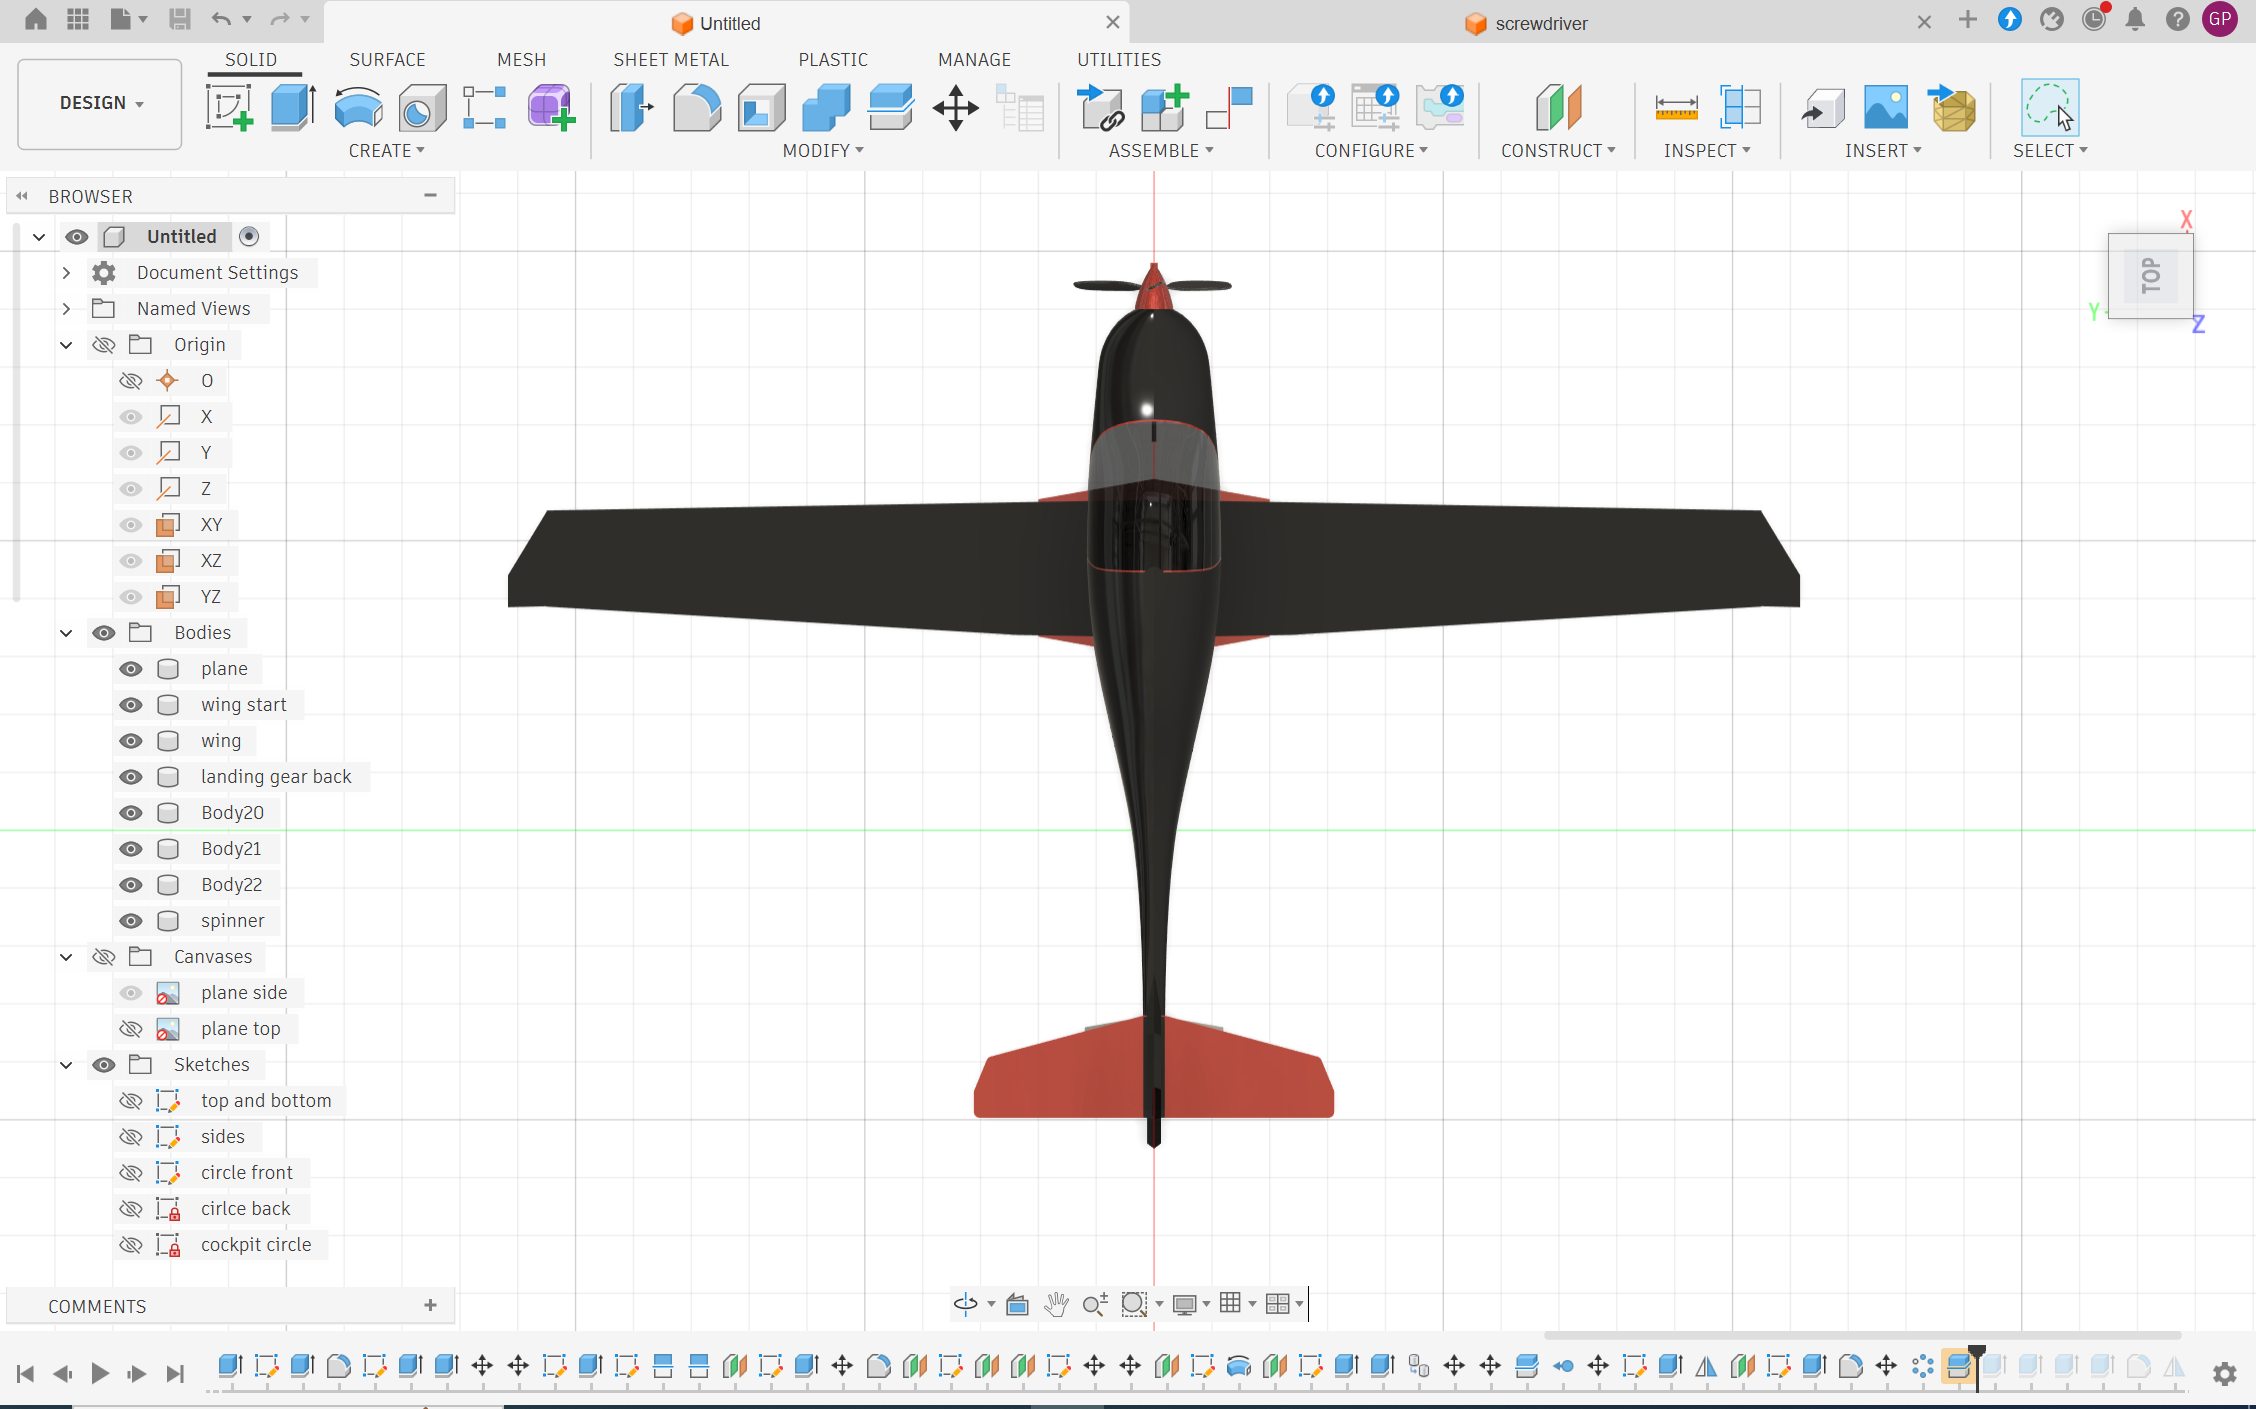
Task: Switch to the SHEET METAL tab
Action: tap(671, 59)
